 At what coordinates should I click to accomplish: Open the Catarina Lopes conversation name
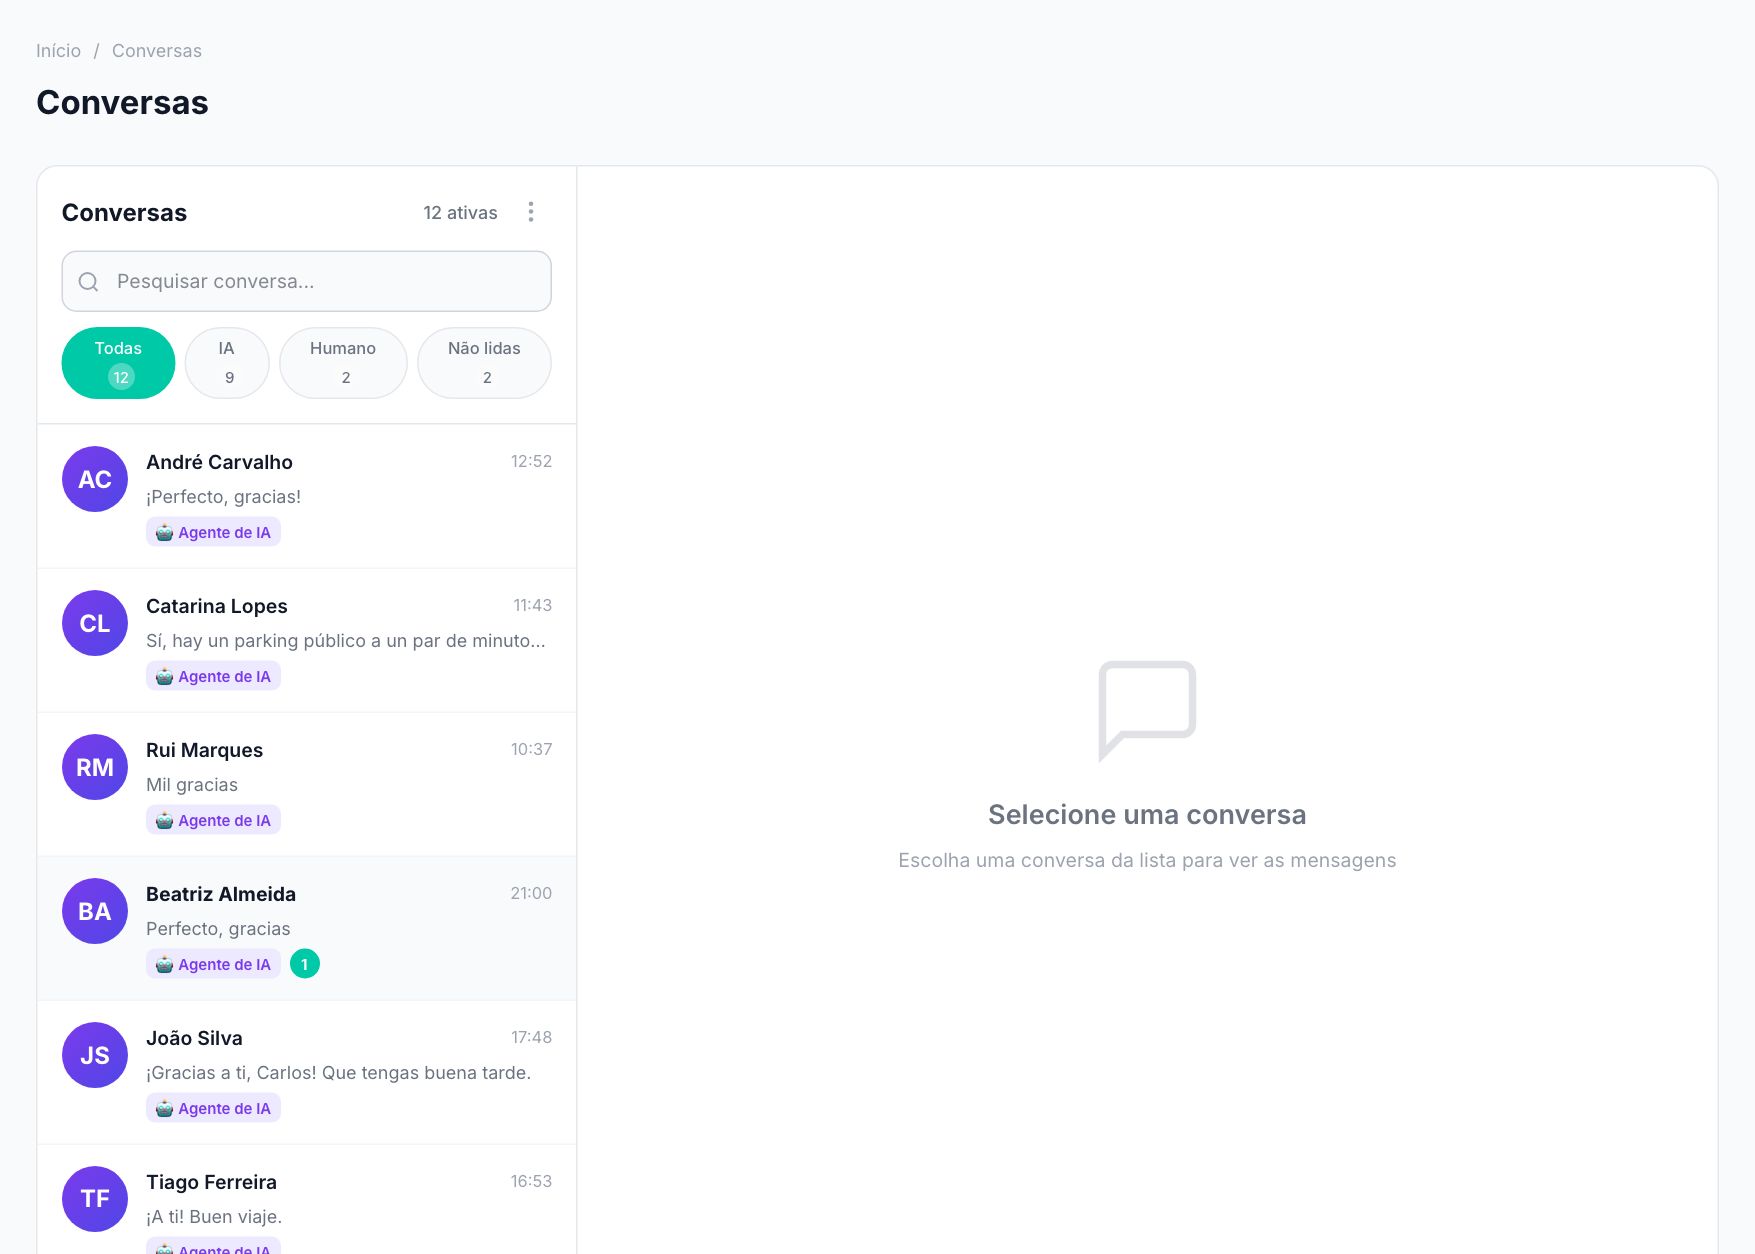(x=217, y=606)
